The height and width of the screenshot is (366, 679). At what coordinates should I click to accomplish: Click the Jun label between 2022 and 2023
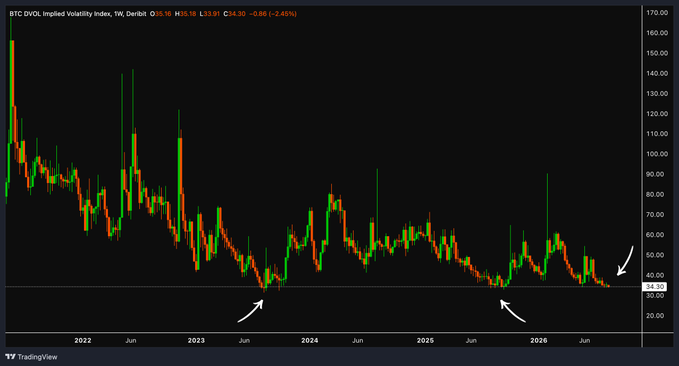(131, 340)
